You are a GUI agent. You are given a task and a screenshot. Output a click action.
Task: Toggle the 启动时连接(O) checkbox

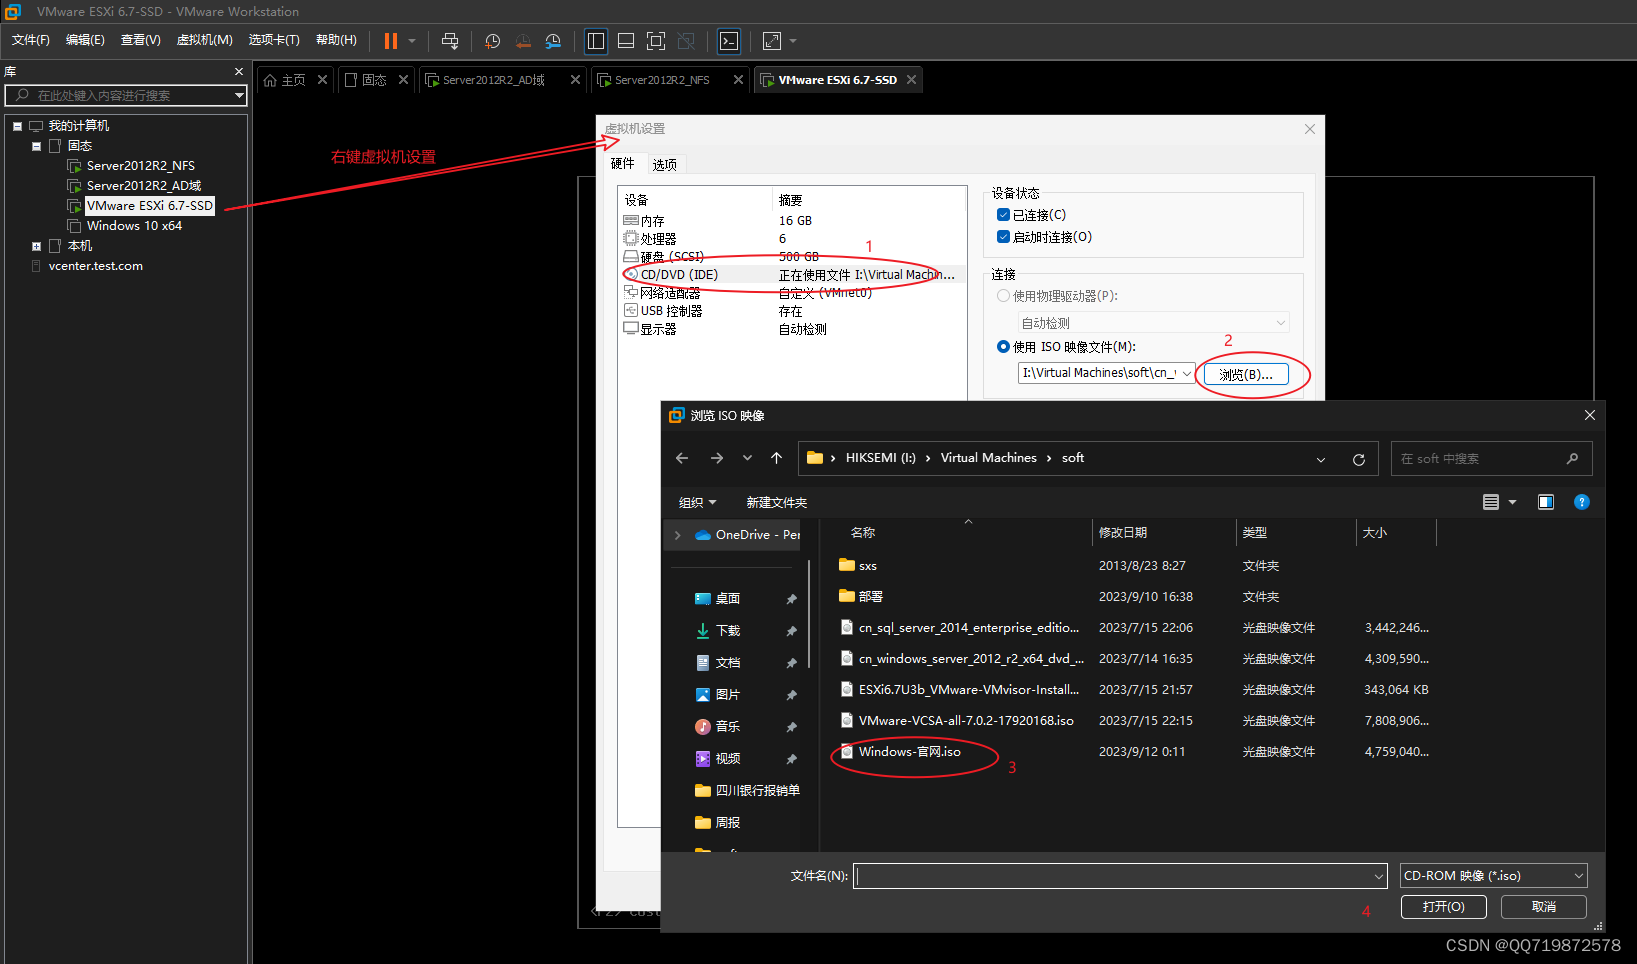(1003, 237)
